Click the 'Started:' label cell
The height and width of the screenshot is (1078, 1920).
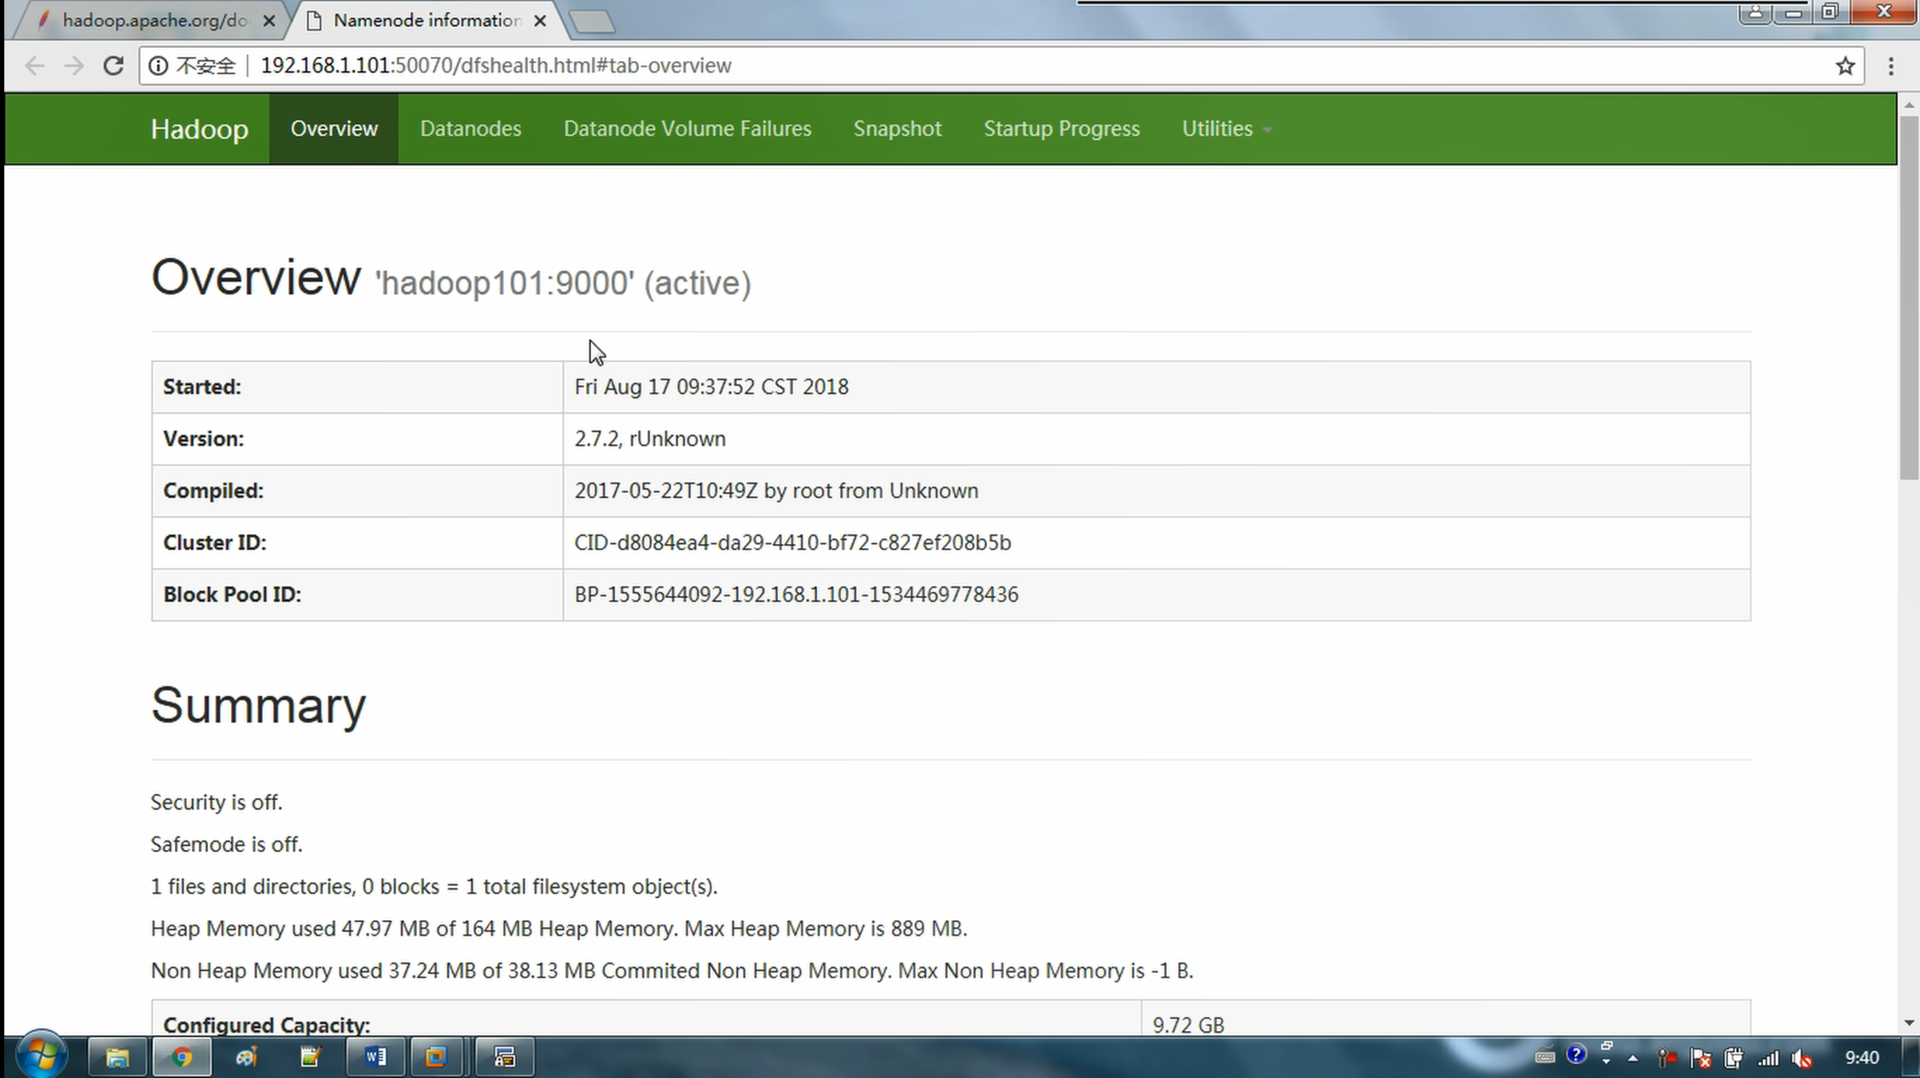coord(357,387)
